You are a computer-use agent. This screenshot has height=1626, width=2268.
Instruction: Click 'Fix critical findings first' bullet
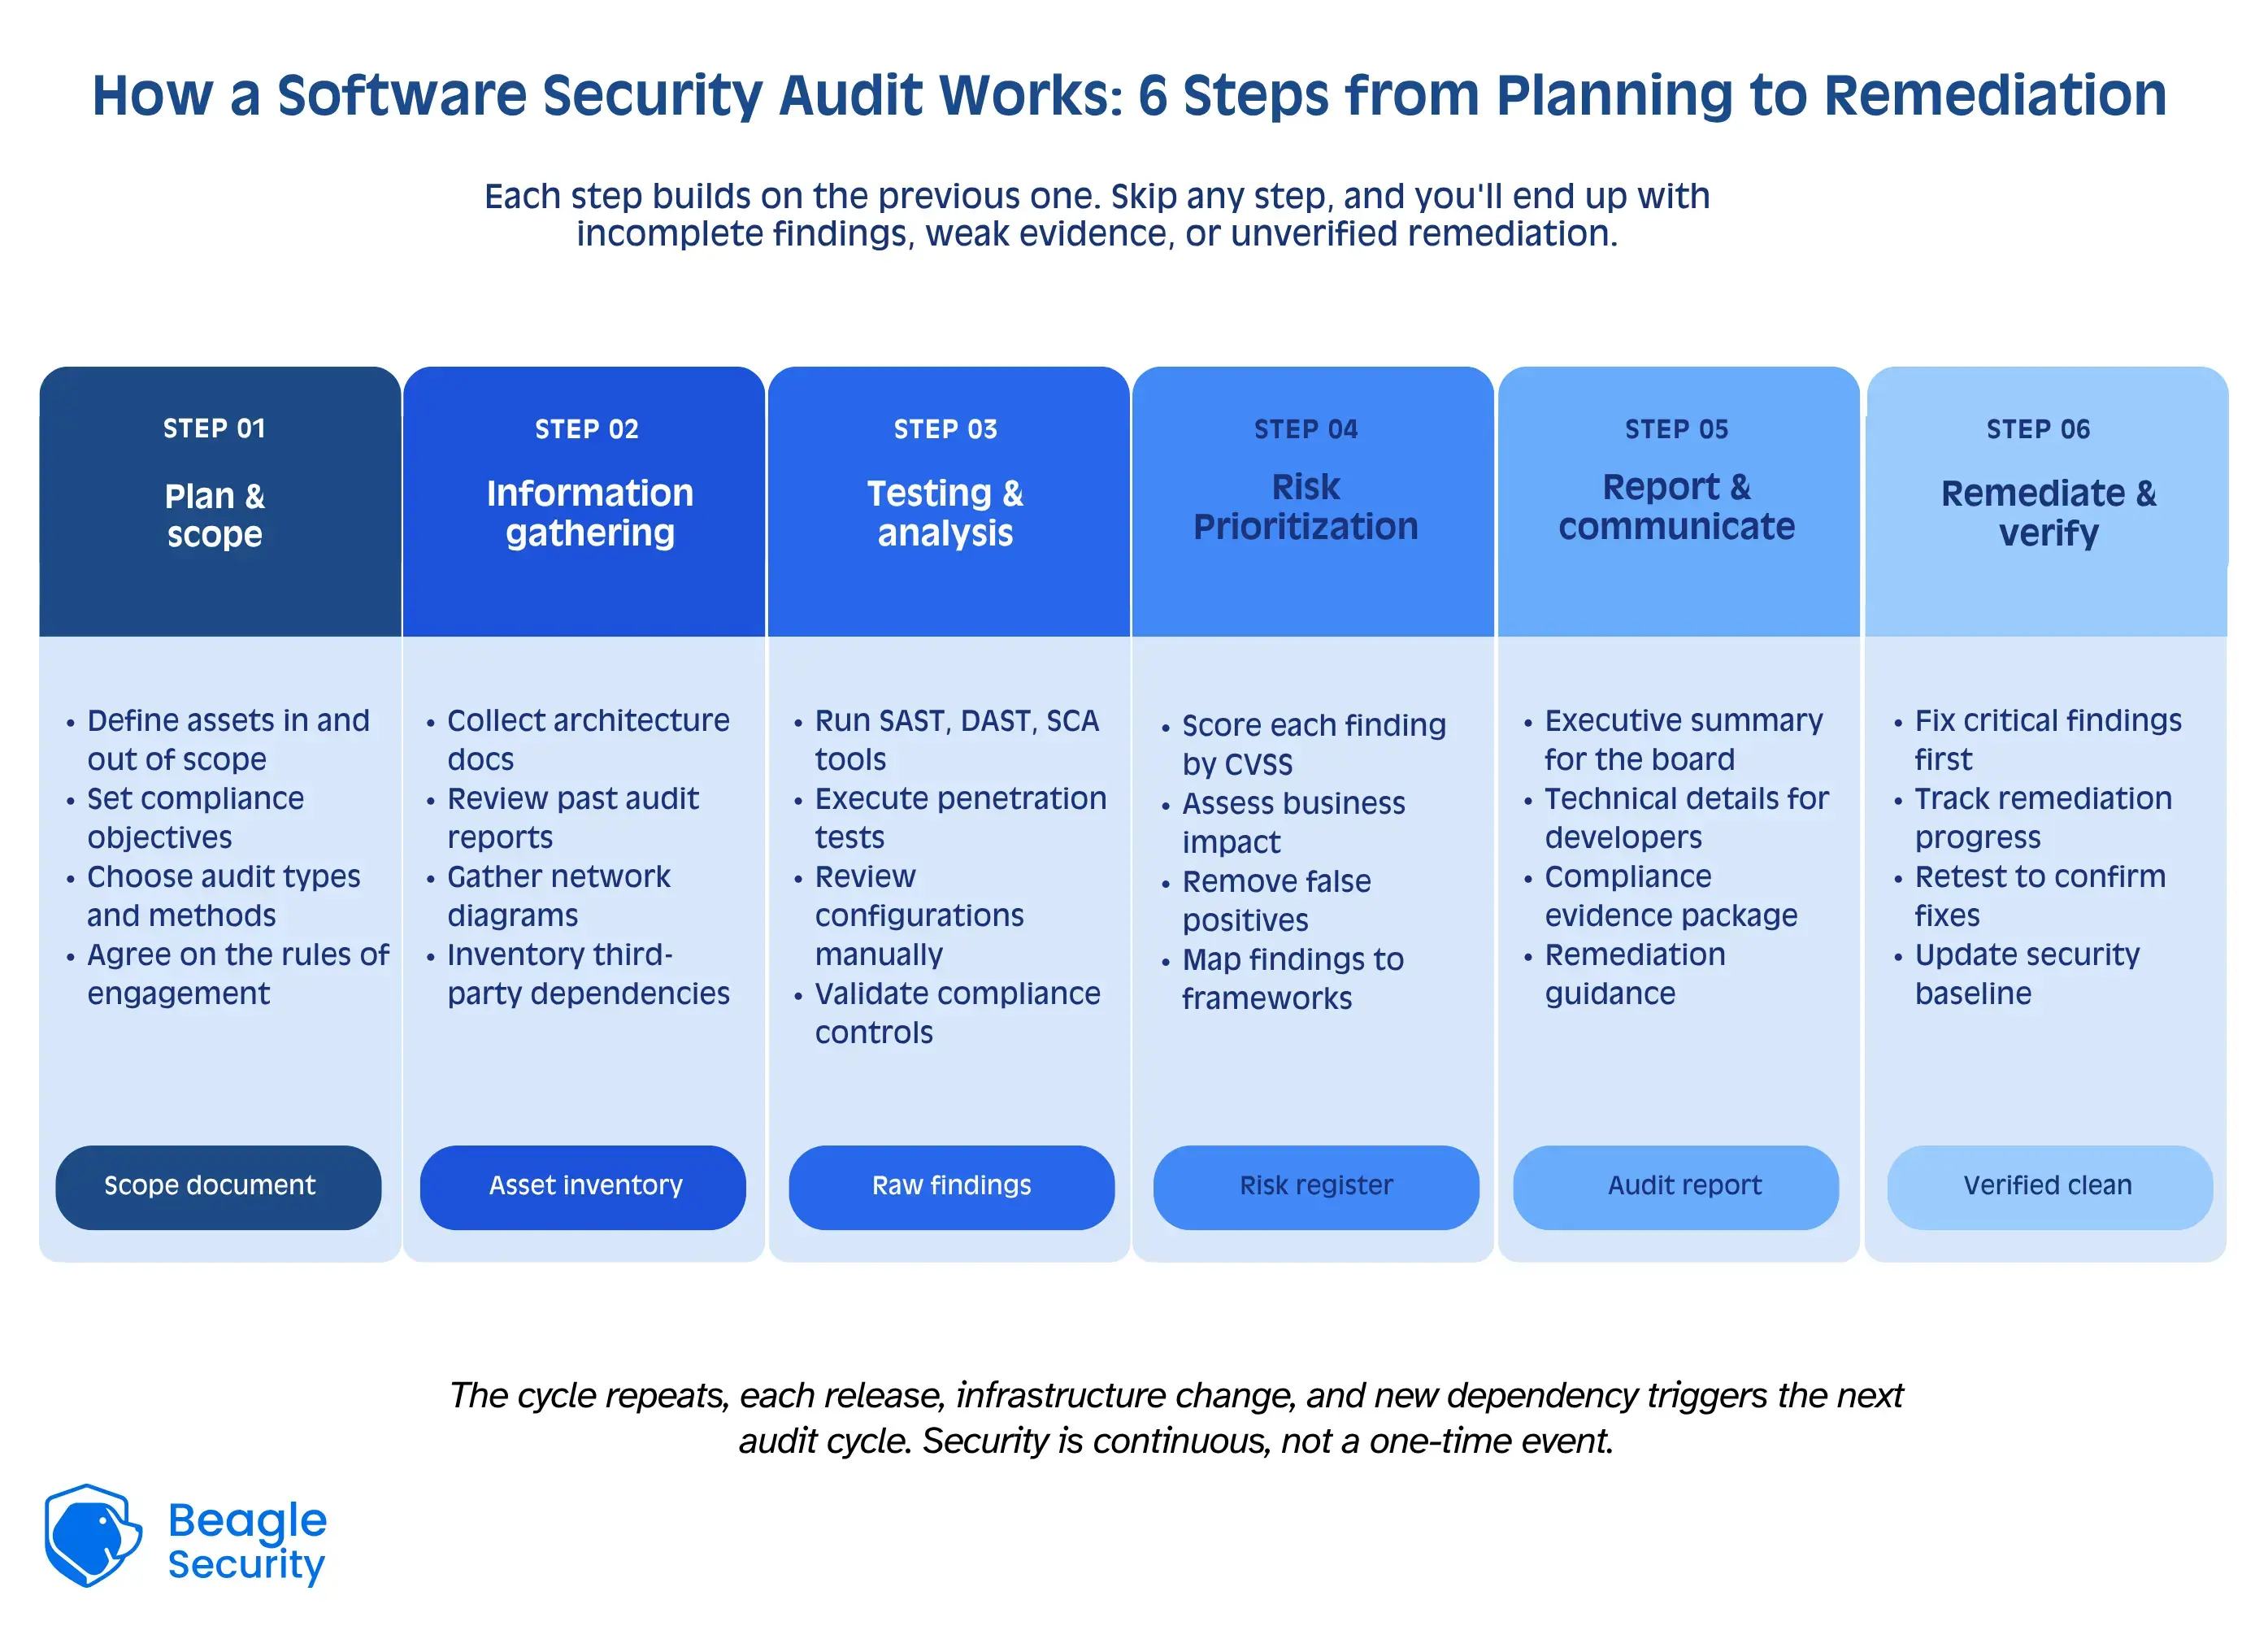pyautogui.click(x=2048, y=740)
